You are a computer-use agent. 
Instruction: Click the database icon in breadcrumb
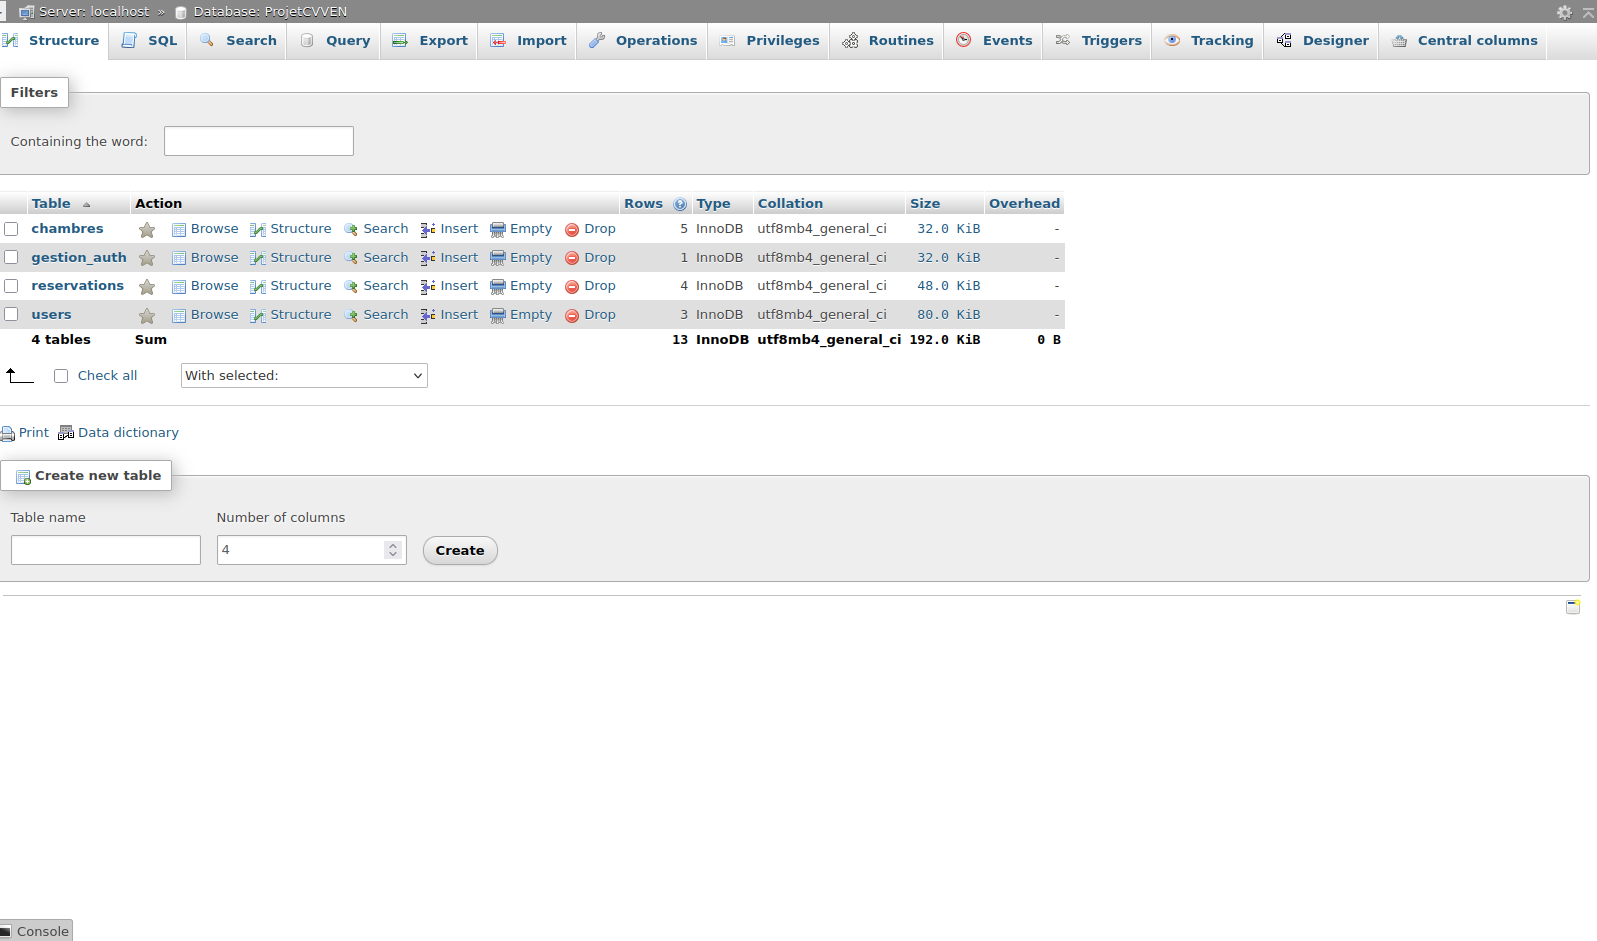pyautogui.click(x=181, y=13)
